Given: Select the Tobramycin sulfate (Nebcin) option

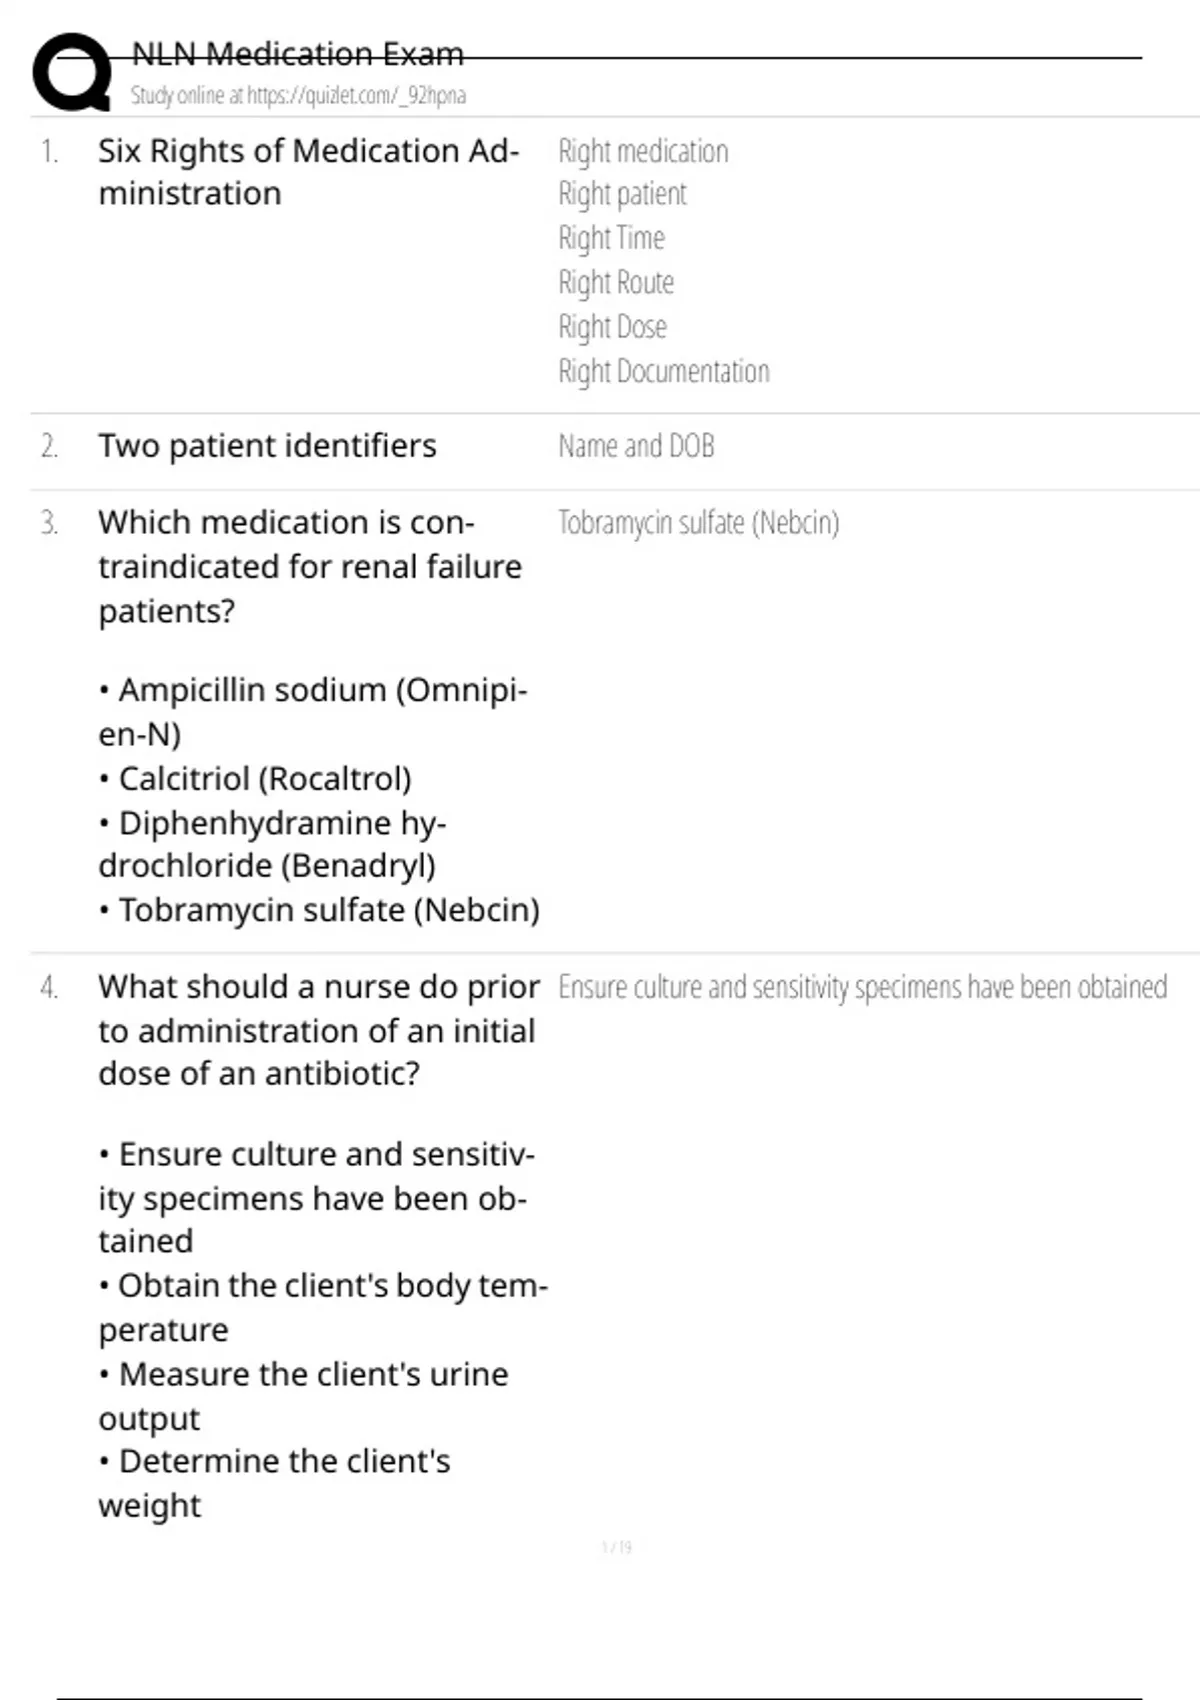Looking at the screenshot, I should (x=319, y=910).
